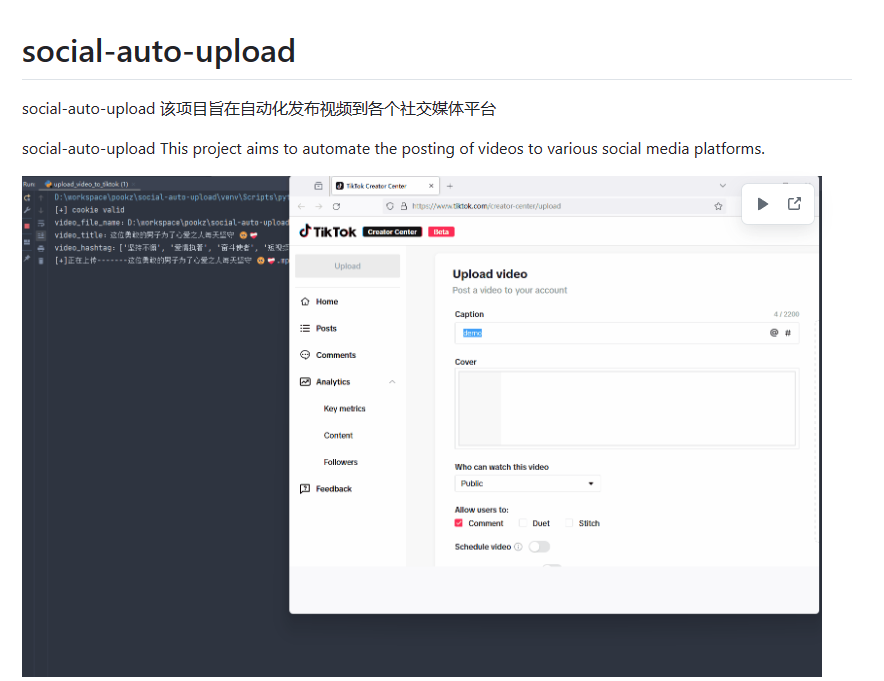
Task: Insert hashtag with # icon in caption
Action: [x=788, y=333]
